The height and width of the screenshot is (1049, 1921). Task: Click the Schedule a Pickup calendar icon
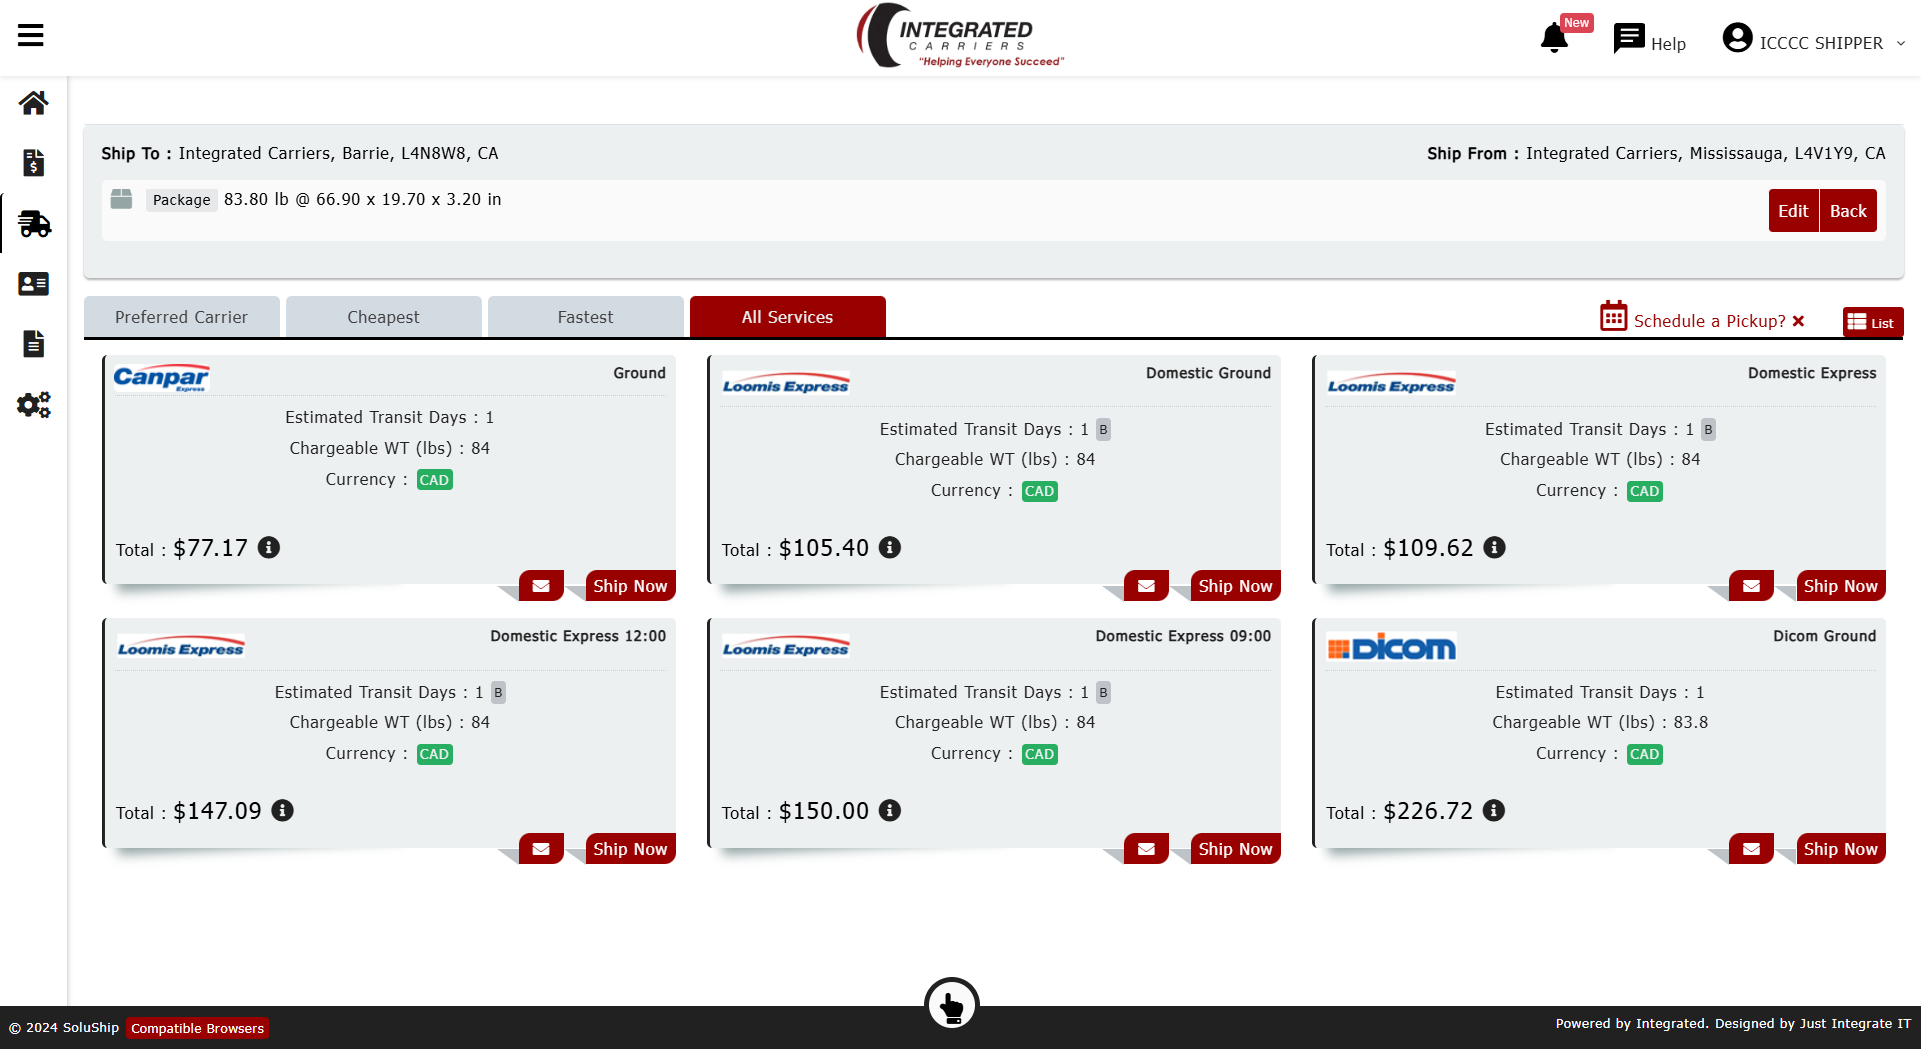[1613, 316]
